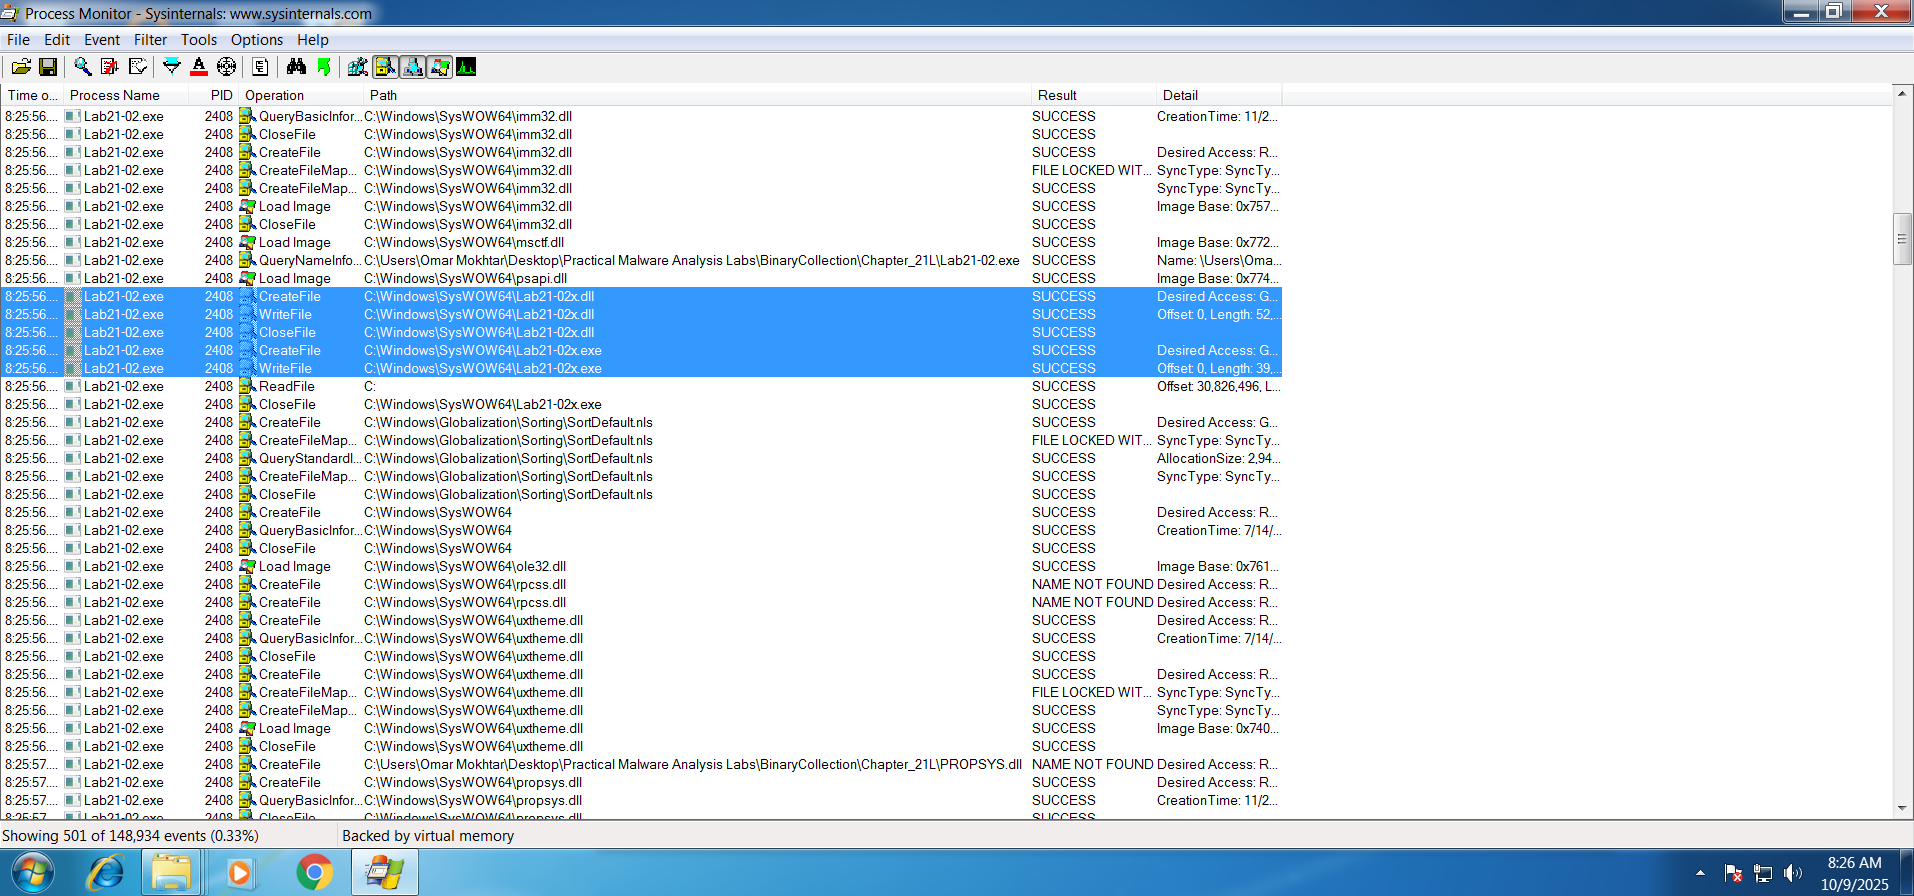Viewport: 1914px width, 896px height.
Task: Click the Result column header
Action: pos(1057,95)
